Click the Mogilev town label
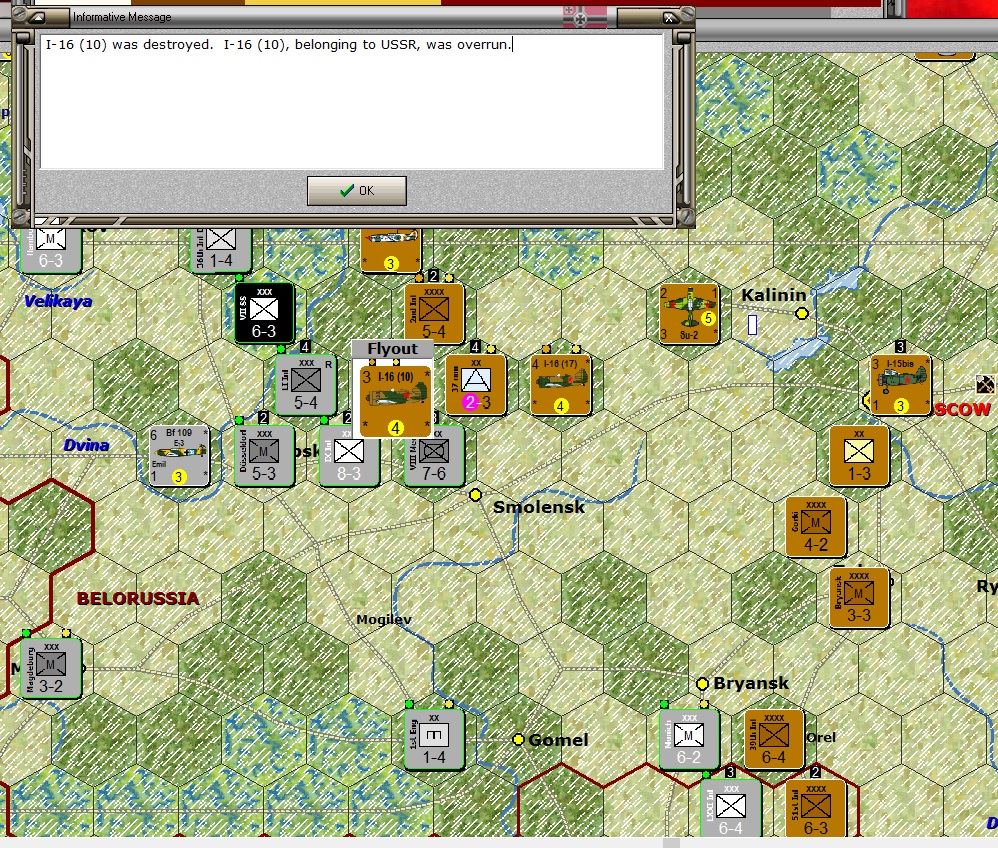Image resolution: width=998 pixels, height=848 pixels. 384,619
